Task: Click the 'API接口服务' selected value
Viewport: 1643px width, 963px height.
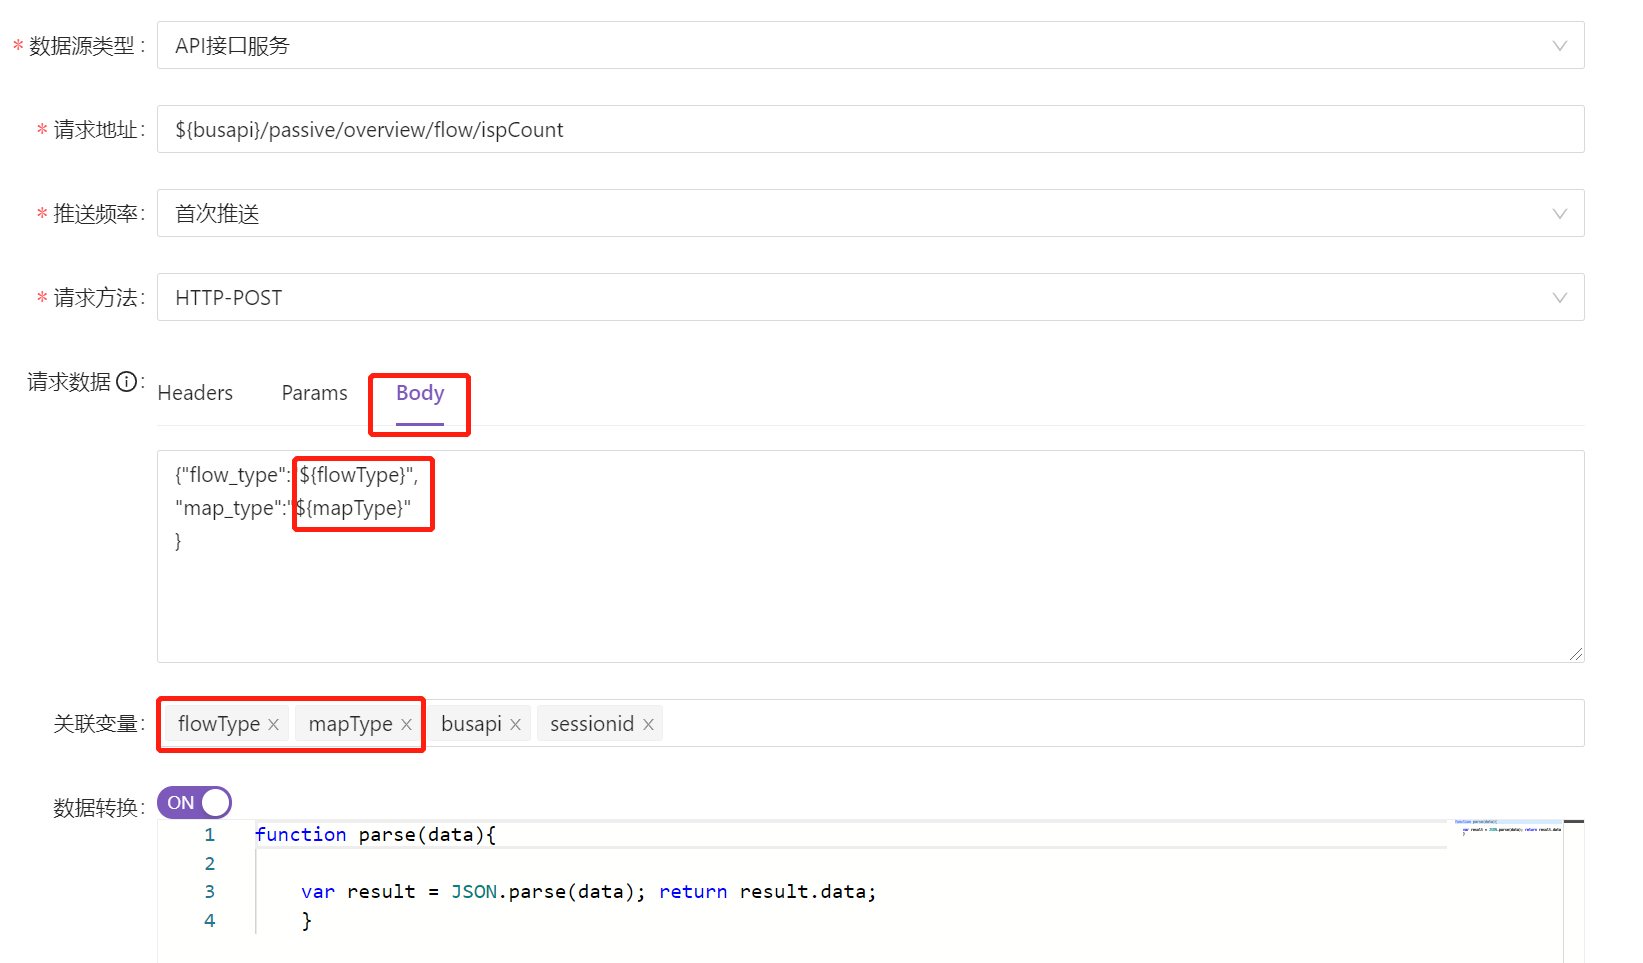Action: click(x=232, y=46)
